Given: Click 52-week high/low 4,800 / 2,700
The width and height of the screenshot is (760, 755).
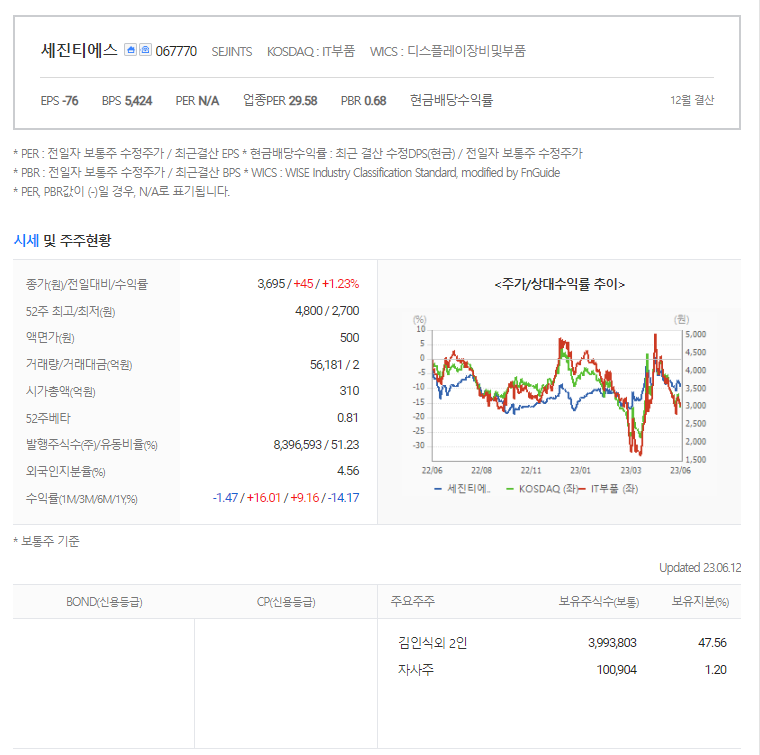Looking at the screenshot, I should tap(327, 311).
